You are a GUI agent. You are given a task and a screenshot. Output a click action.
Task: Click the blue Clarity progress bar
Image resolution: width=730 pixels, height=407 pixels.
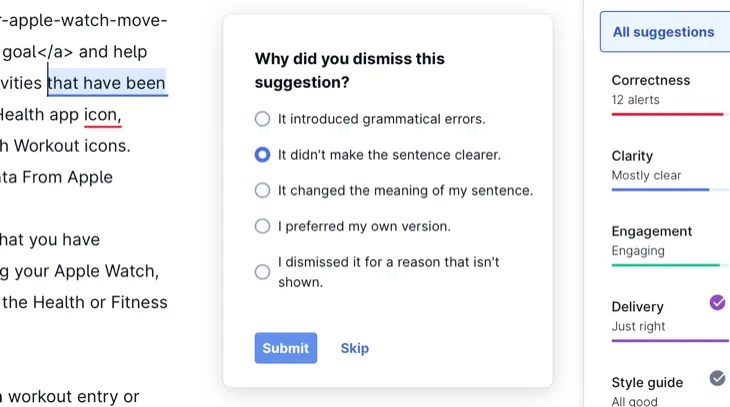tap(660, 190)
